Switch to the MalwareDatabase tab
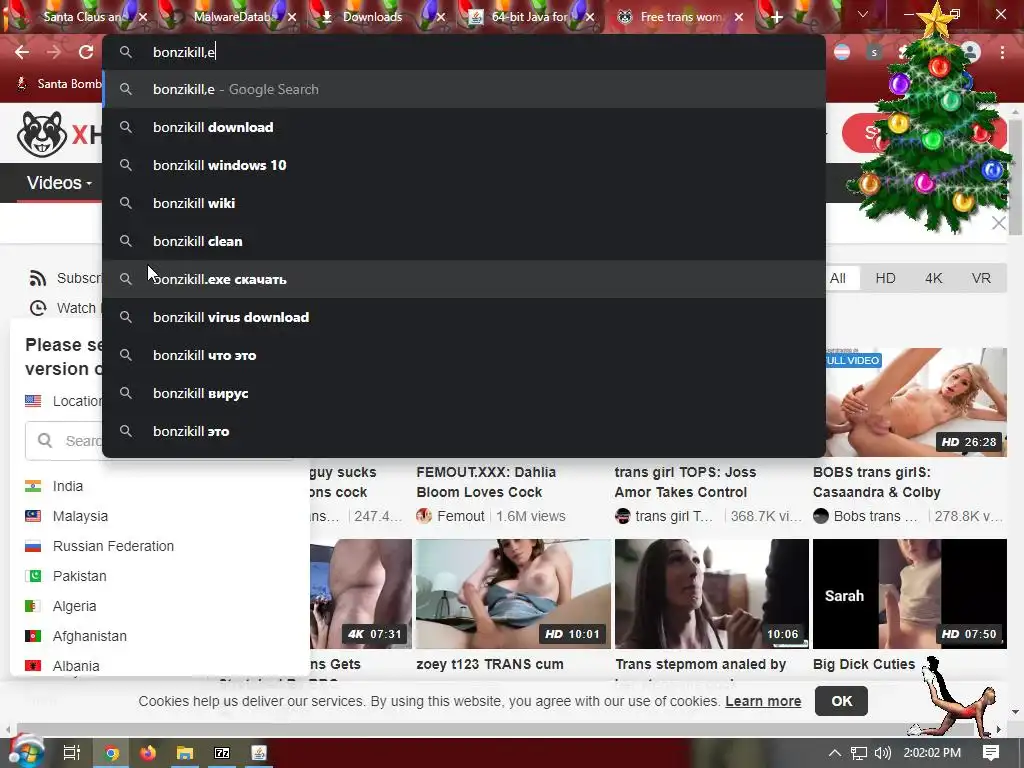This screenshot has height=768, width=1024. tap(232, 18)
